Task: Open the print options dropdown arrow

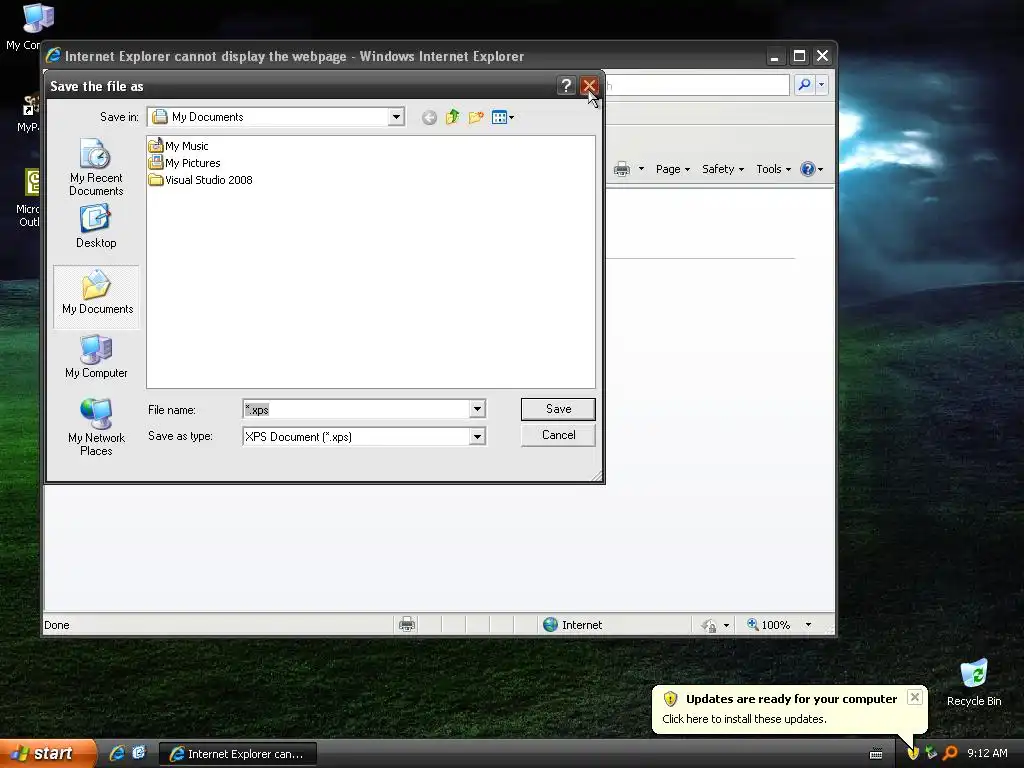Action: point(641,169)
